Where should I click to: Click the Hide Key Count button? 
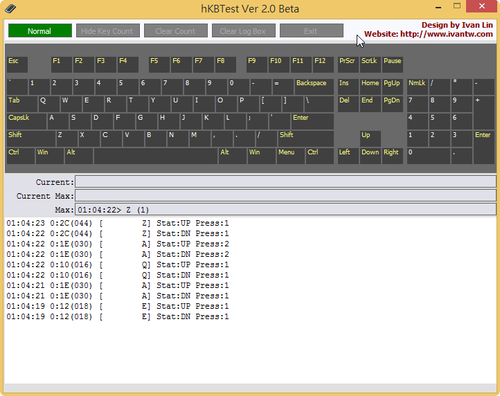pyautogui.click(x=108, y=31)
